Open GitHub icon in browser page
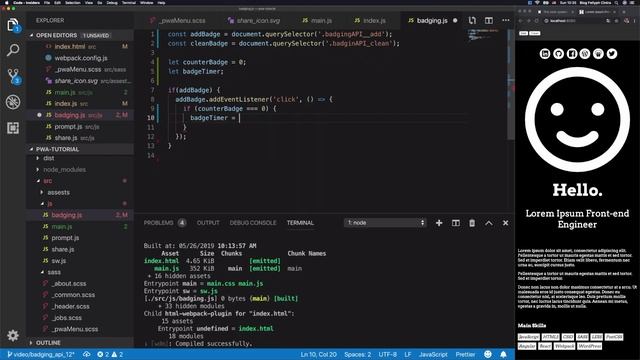Viewport: 640px width, 360px height. (558, 53)
